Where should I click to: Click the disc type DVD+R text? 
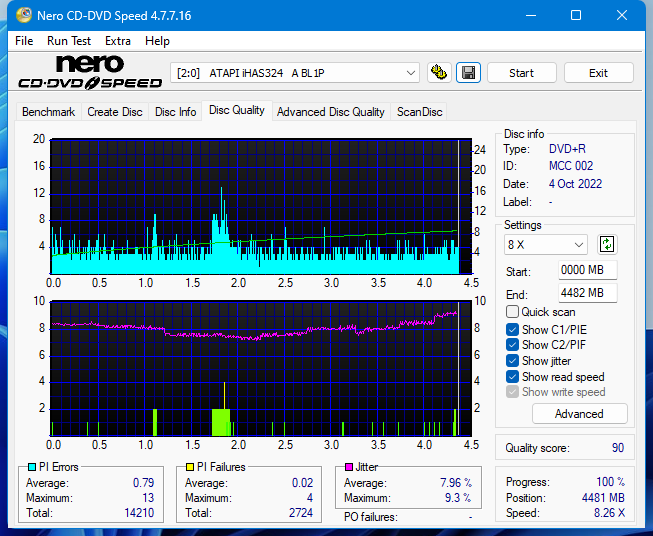point(567,149)
